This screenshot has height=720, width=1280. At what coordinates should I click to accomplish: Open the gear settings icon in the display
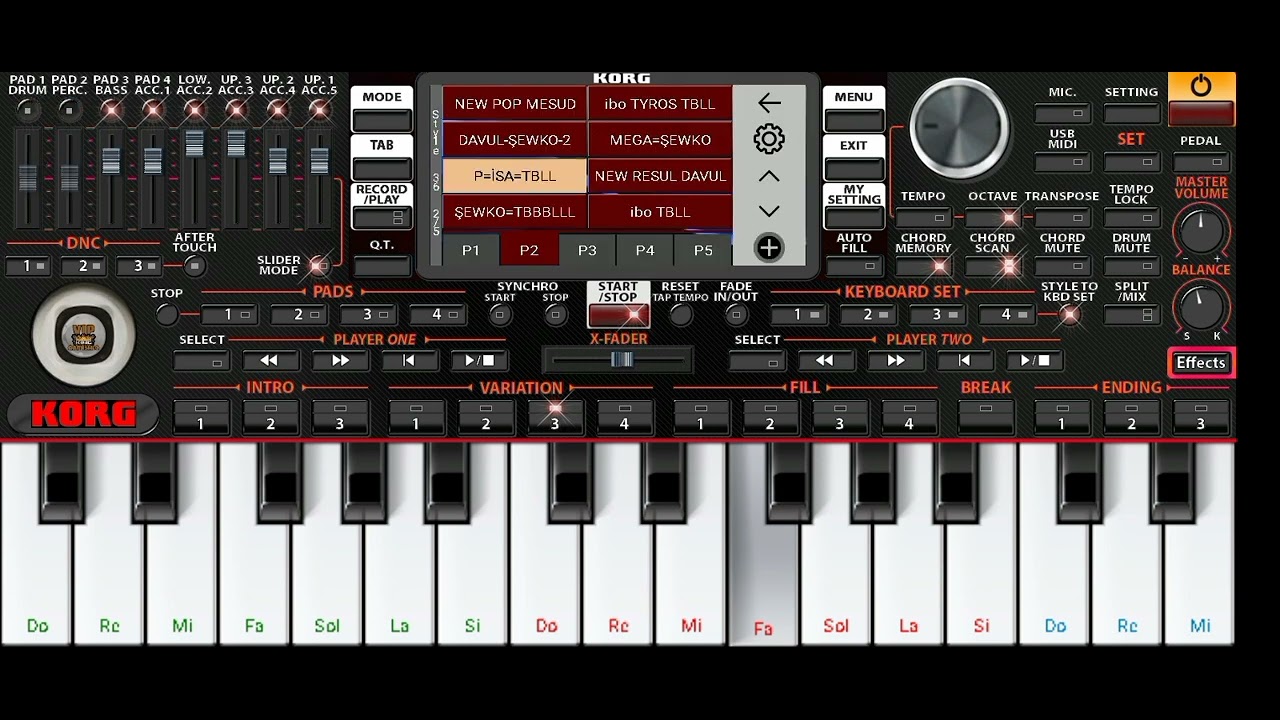click(x=769, y=139)
